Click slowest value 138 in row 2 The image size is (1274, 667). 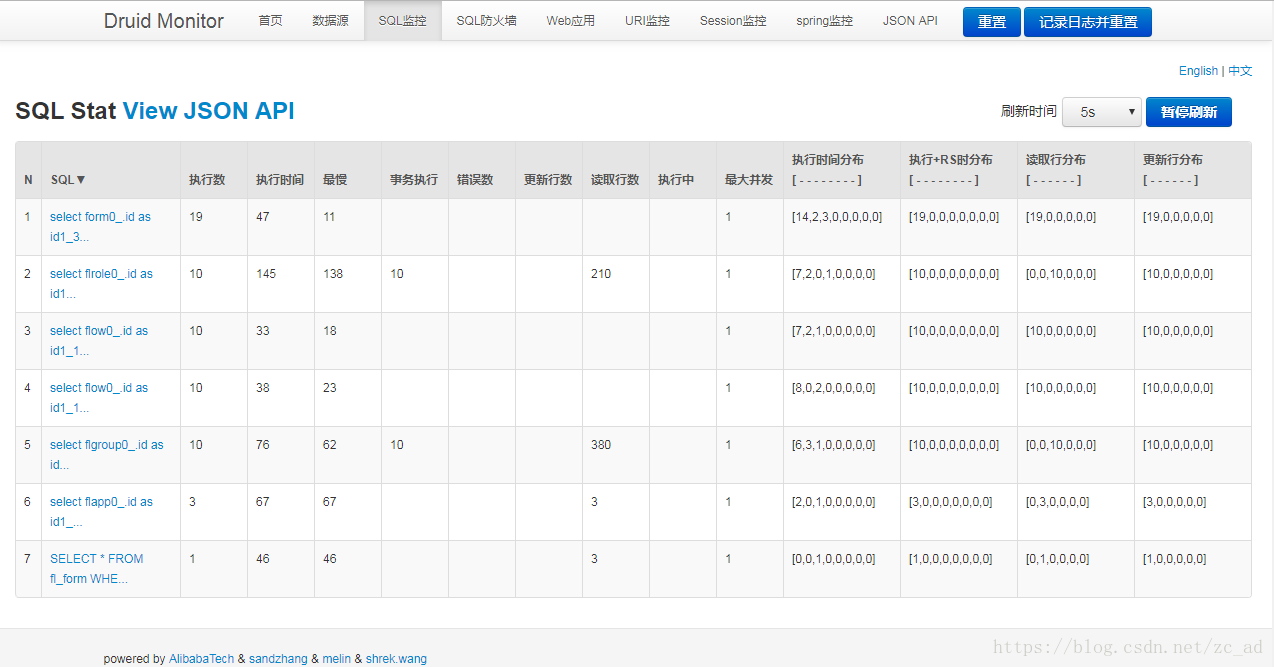pos(333,274)
